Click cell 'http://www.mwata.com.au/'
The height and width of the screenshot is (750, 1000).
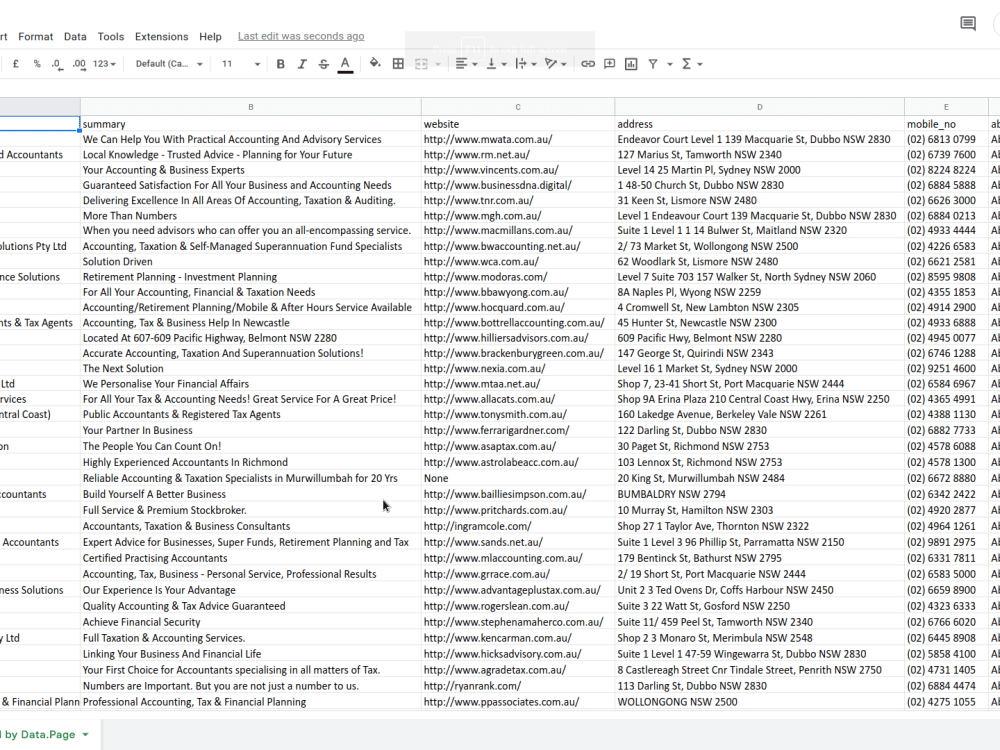tap(518, 139)
